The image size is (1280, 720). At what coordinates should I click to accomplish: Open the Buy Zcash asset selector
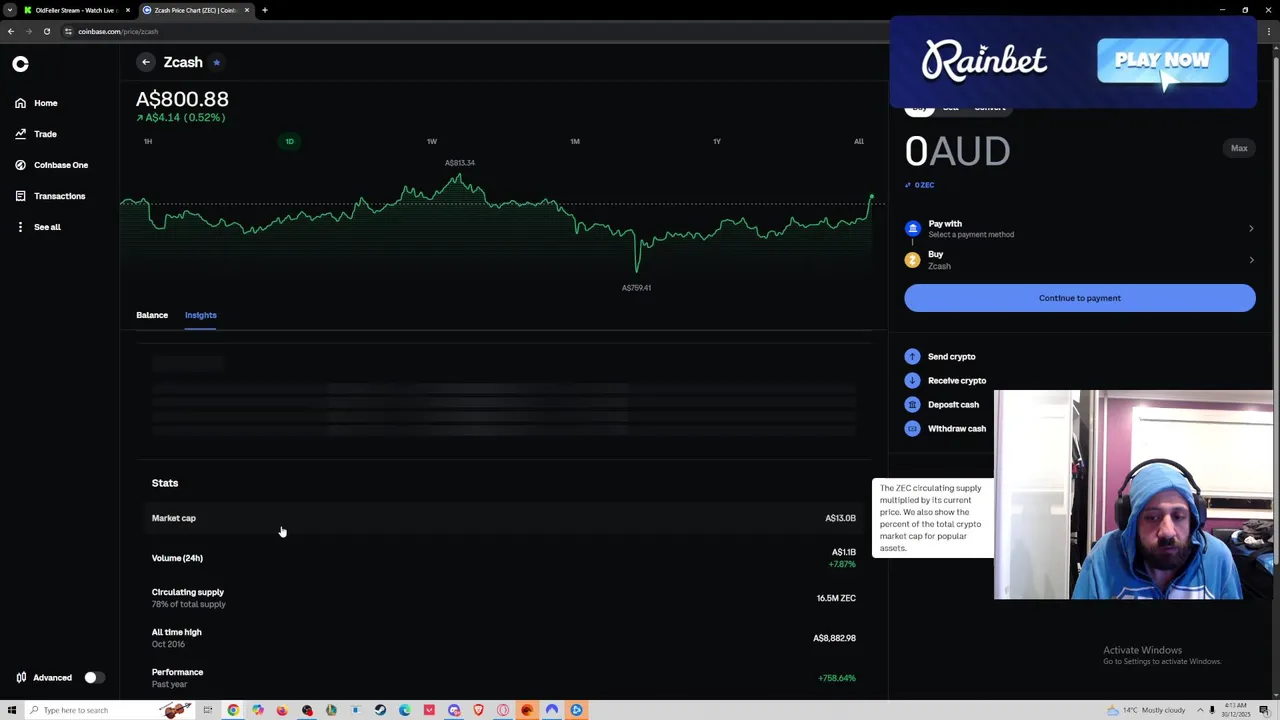coord(1080,260)
